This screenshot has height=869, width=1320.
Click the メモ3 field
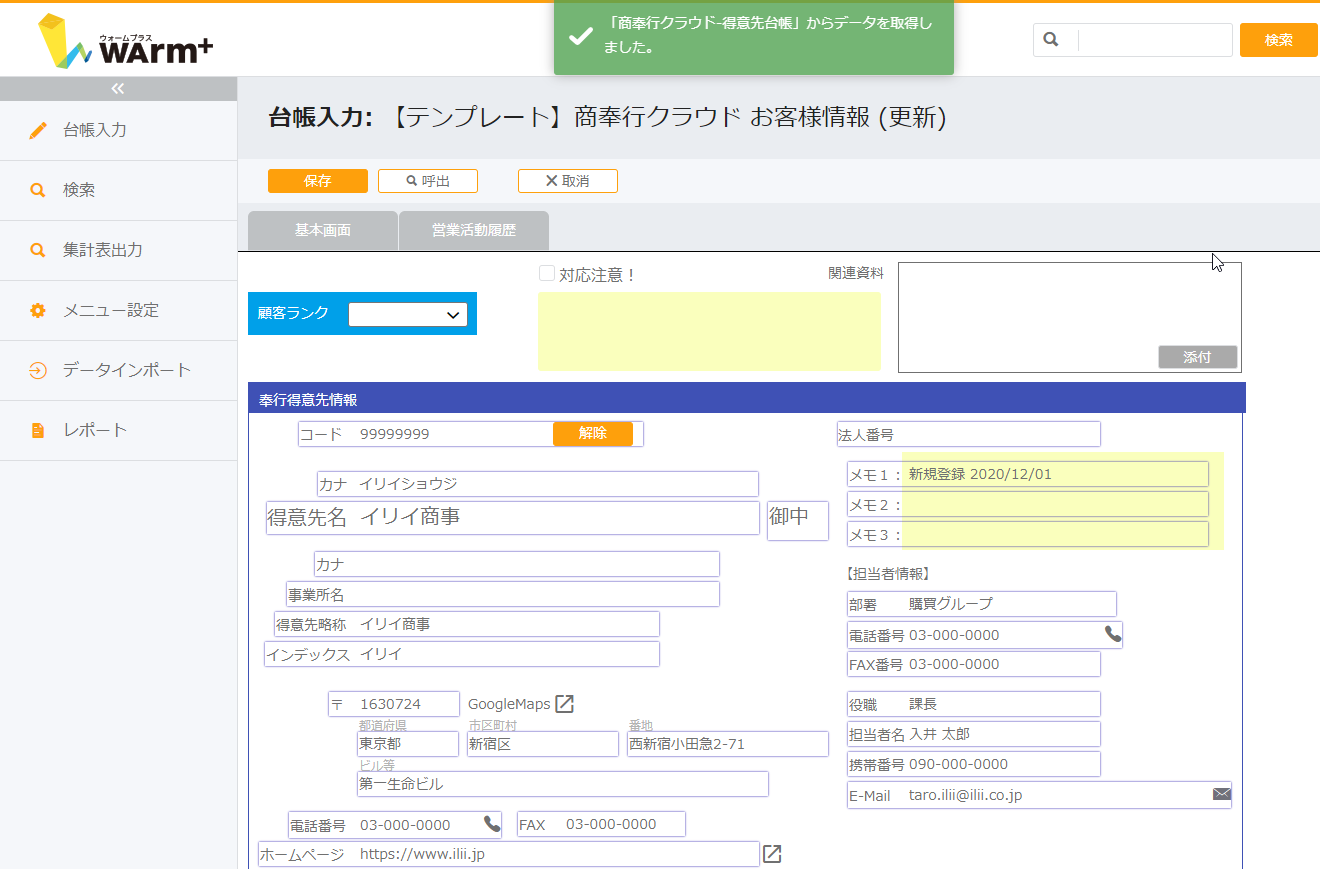[1028, 534]
